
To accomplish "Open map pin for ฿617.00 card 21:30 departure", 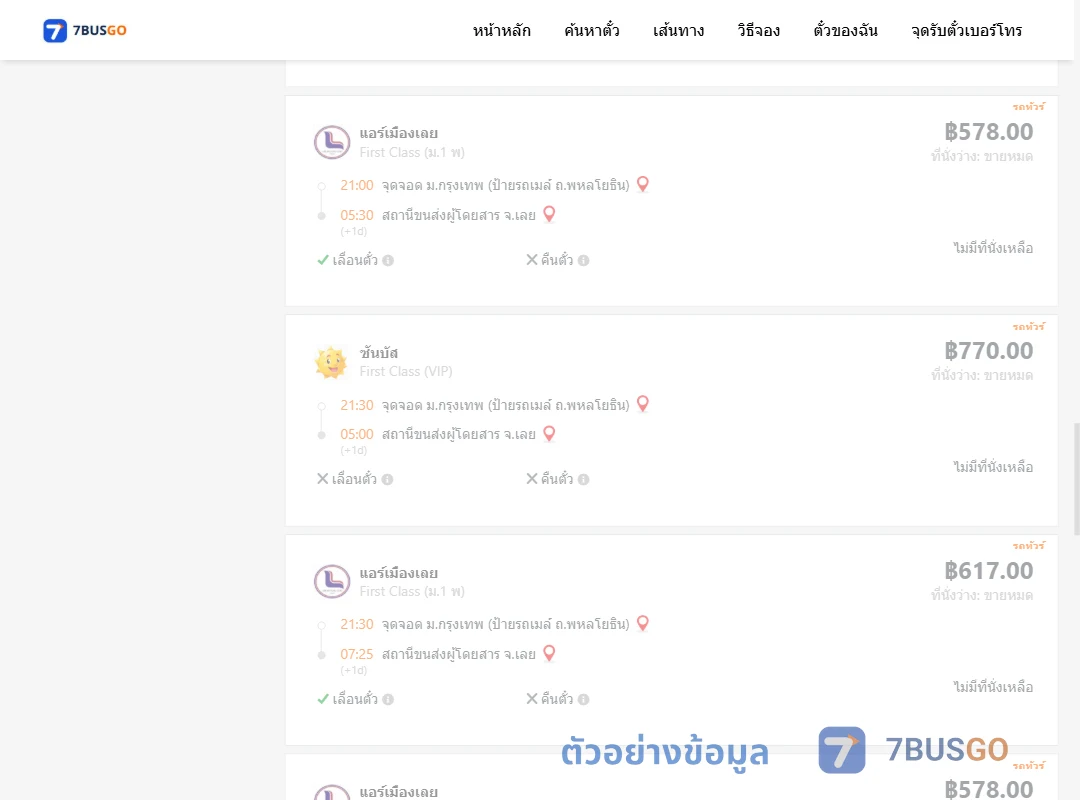I will [643, 623].
